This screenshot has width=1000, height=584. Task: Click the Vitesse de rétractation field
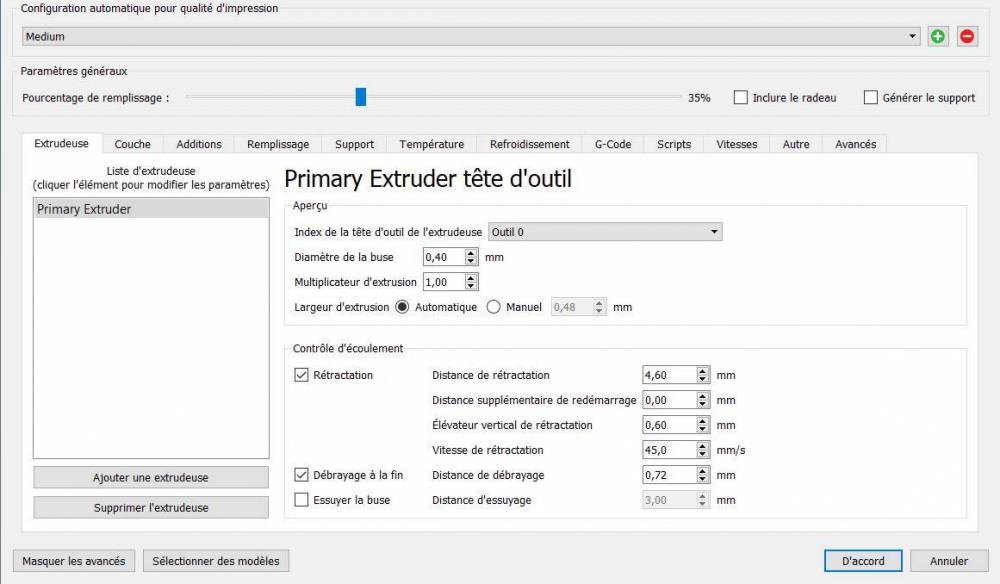[x=669, y=449]
